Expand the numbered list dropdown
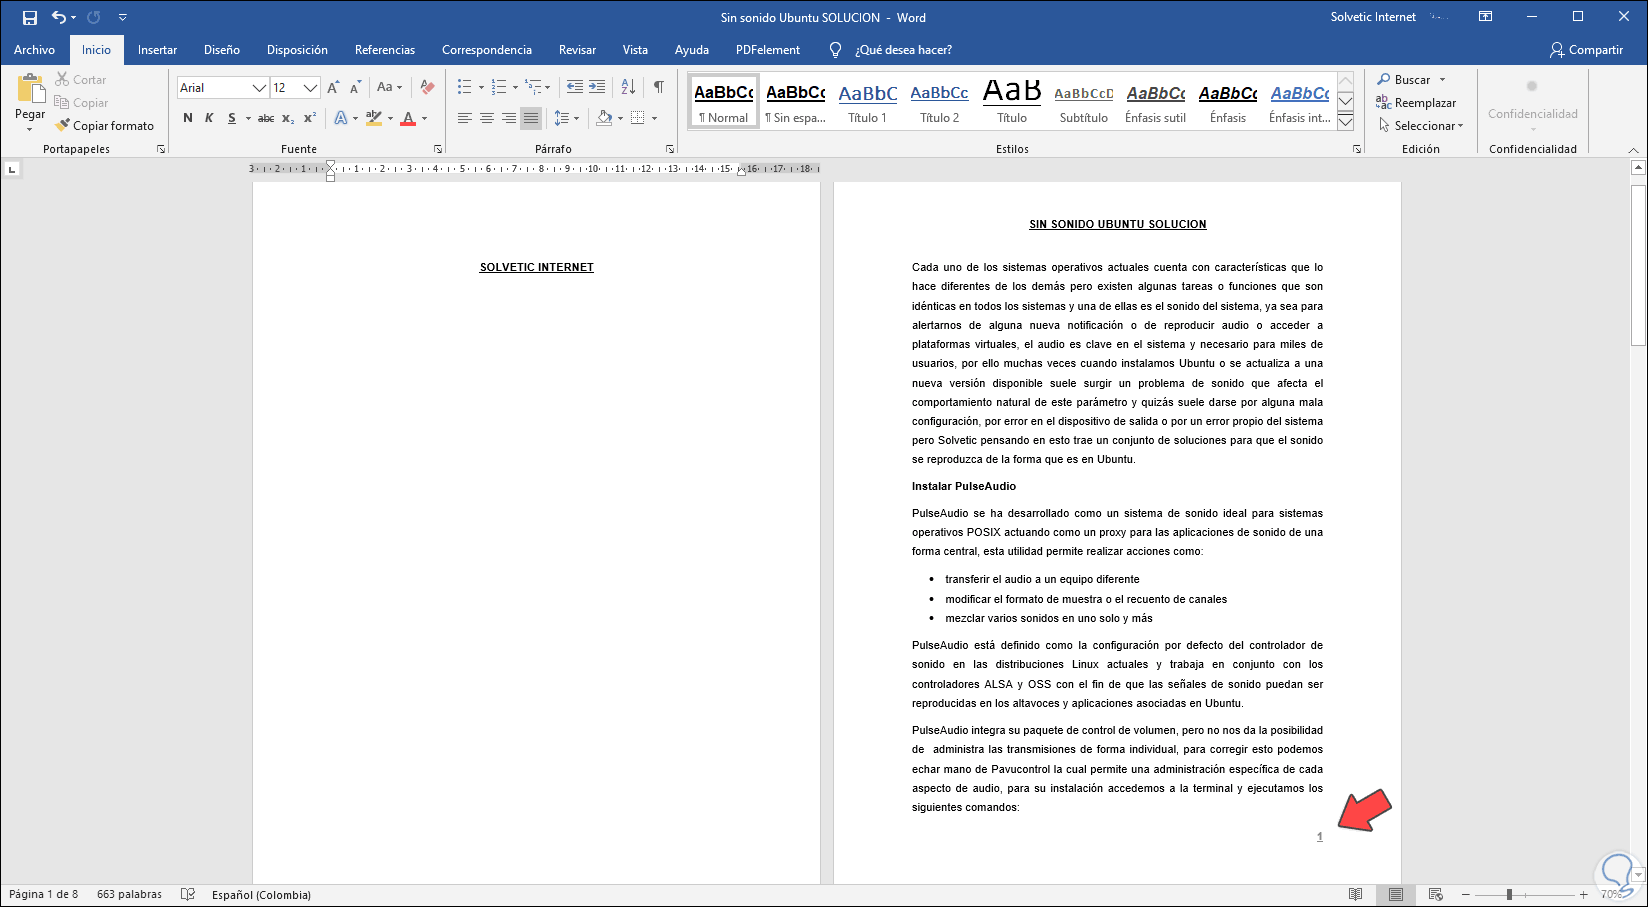 coord(515,88)
